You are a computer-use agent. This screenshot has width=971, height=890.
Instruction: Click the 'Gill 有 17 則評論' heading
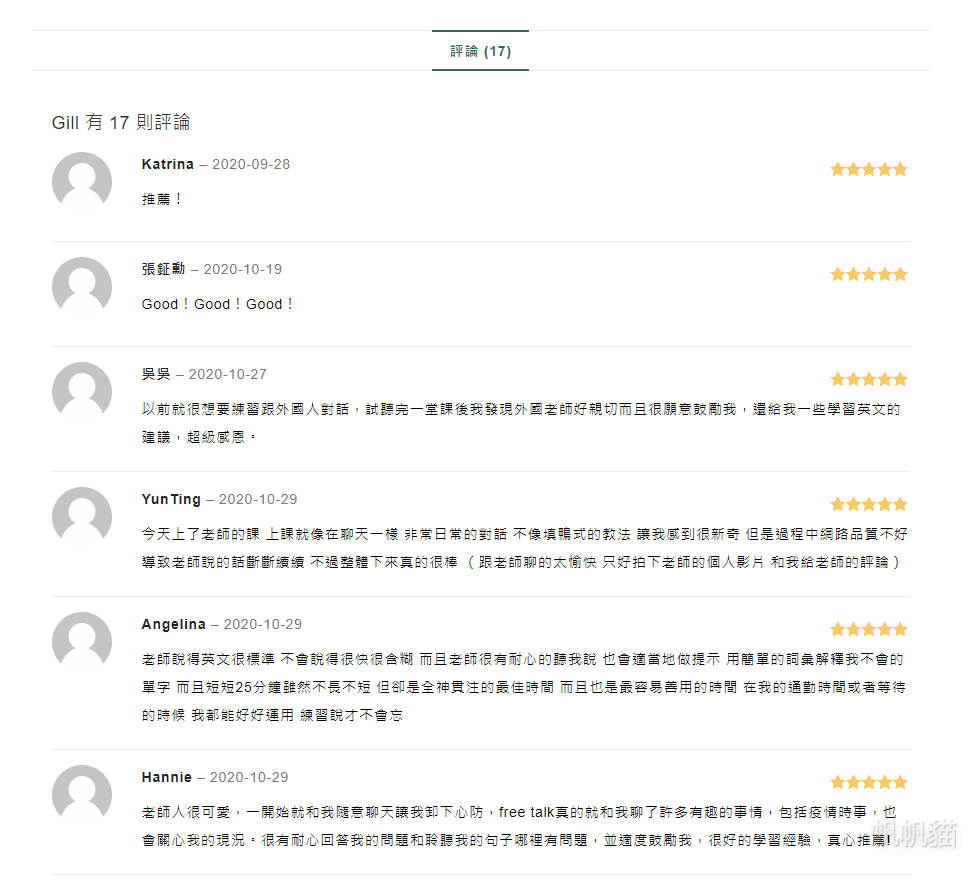tap(121, 123)
